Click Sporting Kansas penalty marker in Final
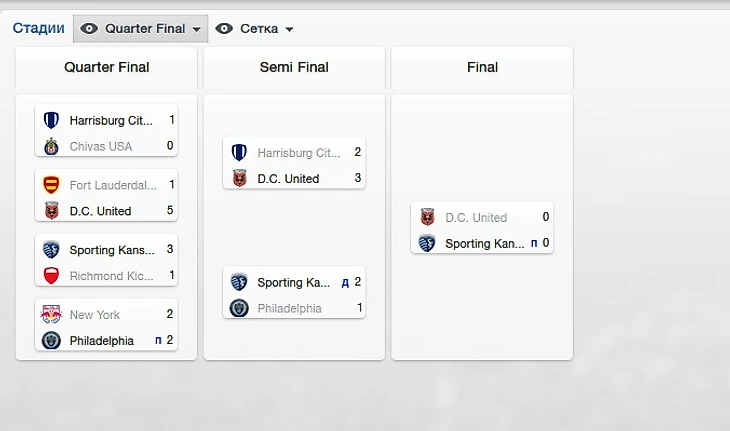The height and width of the screenshot is (431, 730). click(x=534, y=243)
